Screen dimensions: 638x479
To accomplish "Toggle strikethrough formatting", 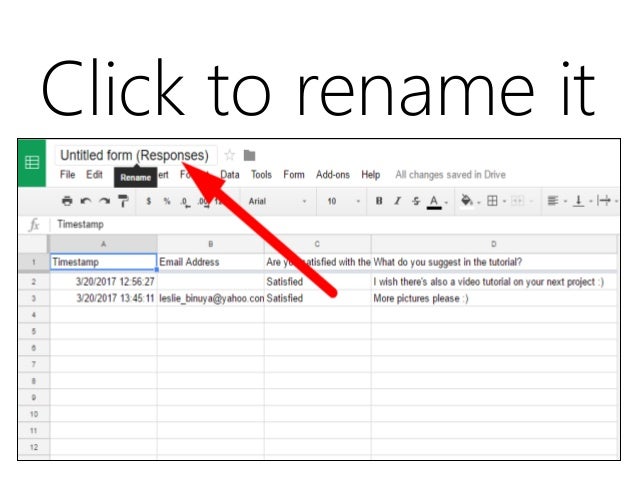I will click(415, 201).
